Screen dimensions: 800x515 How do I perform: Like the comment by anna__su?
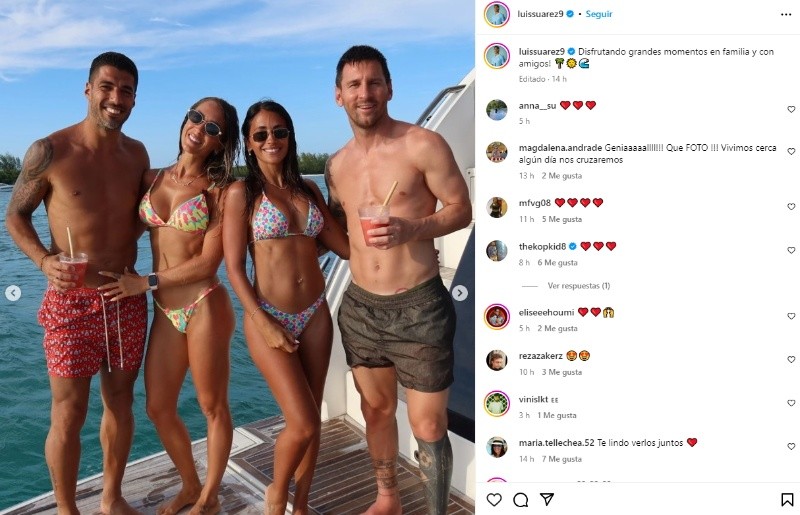(x=791, y=109)
